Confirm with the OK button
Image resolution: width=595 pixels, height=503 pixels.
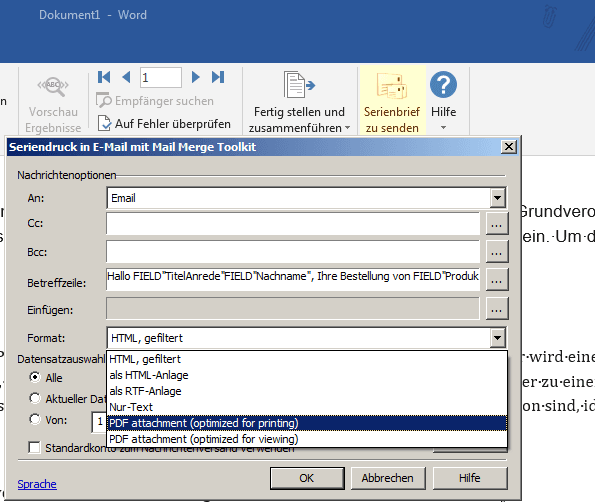[307, 478]
